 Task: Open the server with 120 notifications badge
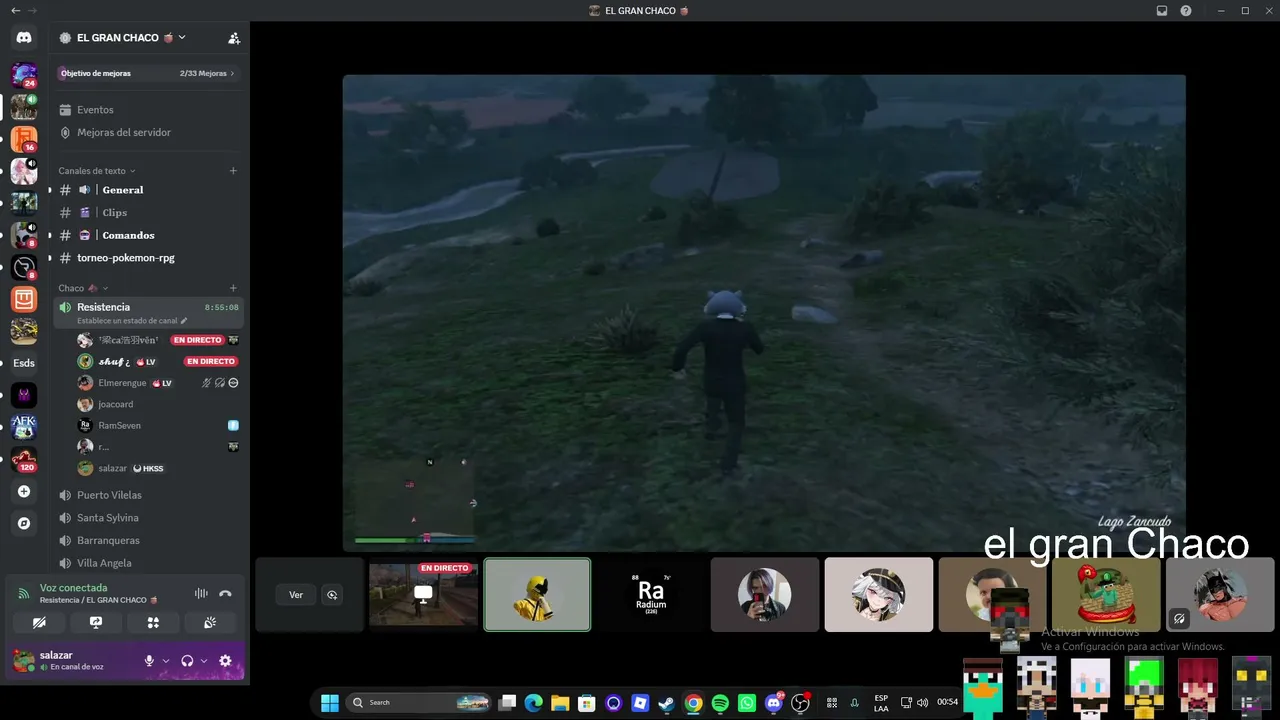(x=24, y=460)
